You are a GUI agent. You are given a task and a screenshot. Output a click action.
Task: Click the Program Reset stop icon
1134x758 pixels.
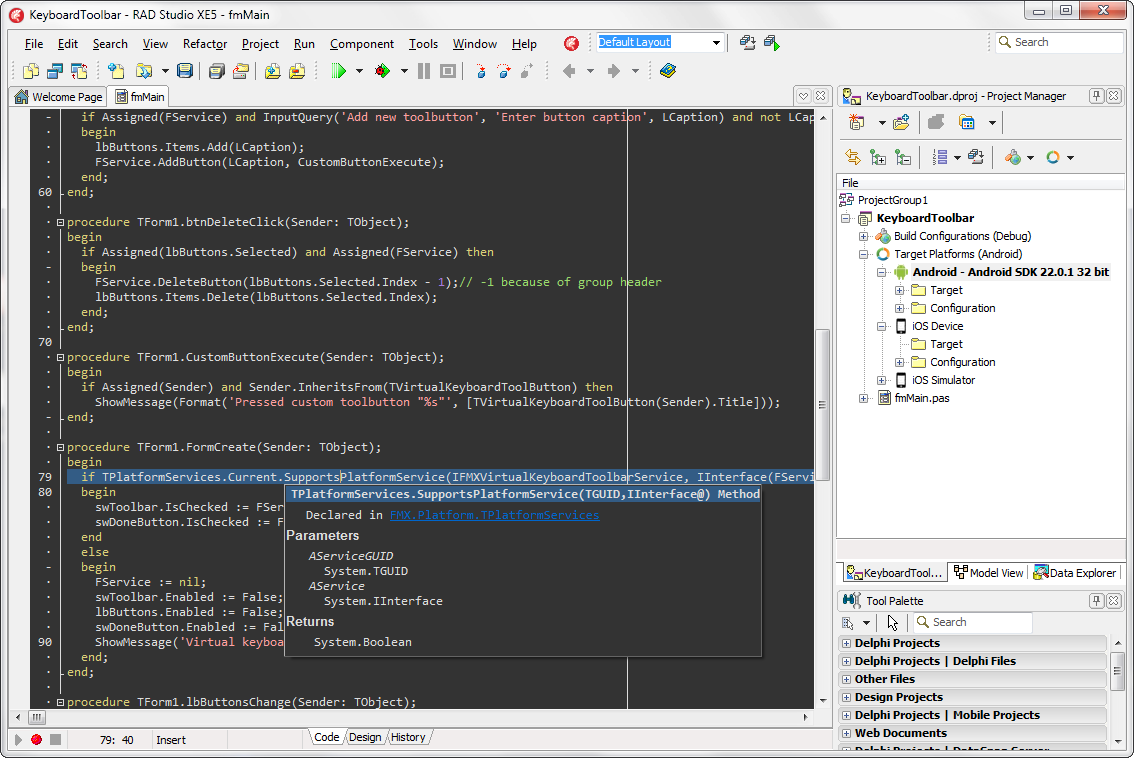point(448,71)
